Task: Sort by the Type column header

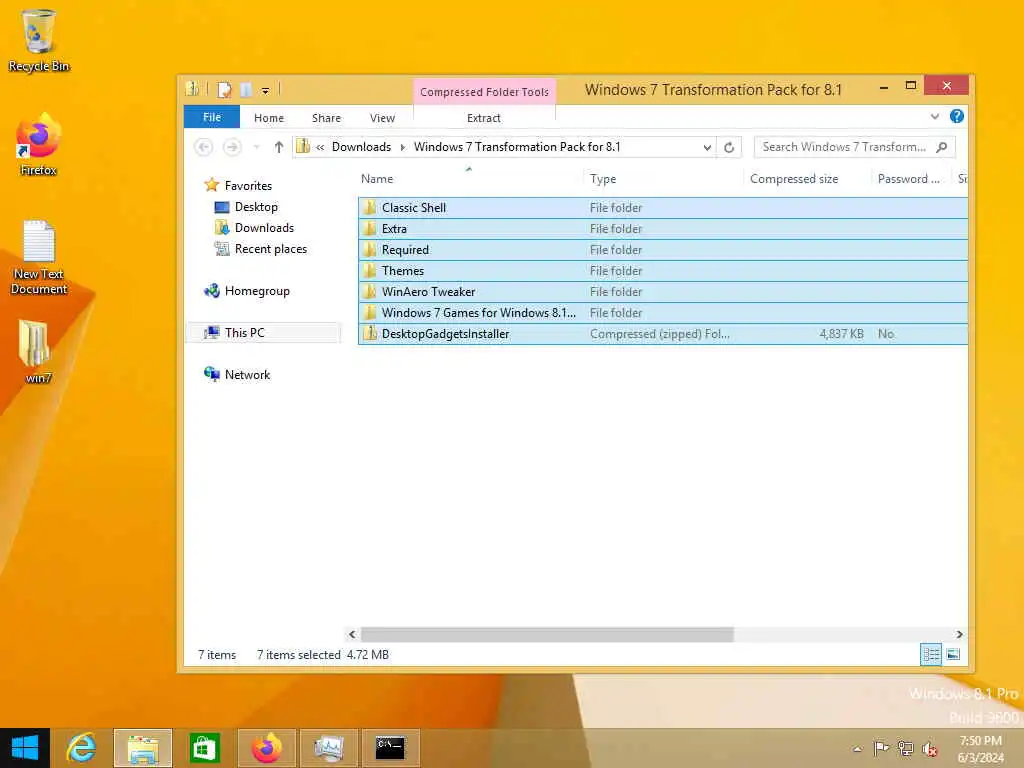Action: tap(663, 178)
